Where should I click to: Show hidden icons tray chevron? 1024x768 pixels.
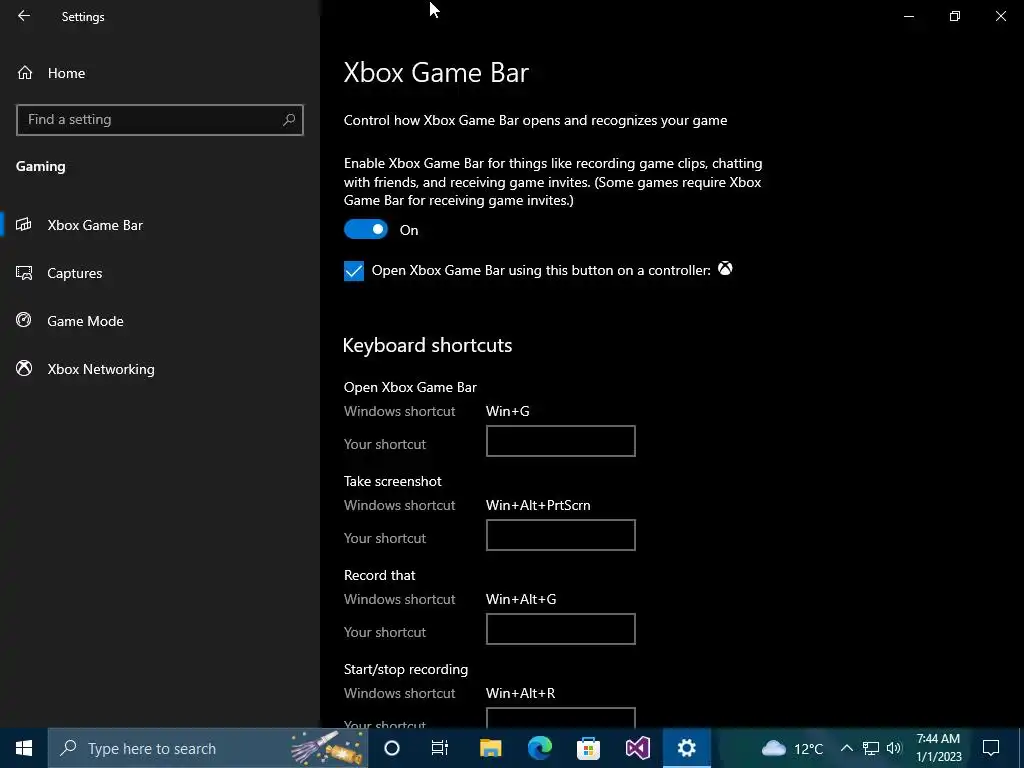pyautogui.click(x=846, y=748)
